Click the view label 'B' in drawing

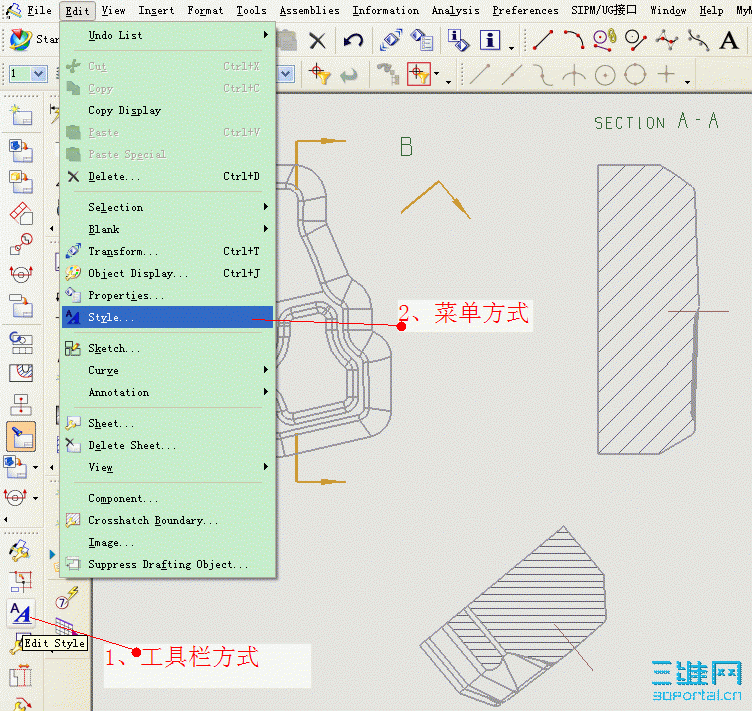[406, 147]
